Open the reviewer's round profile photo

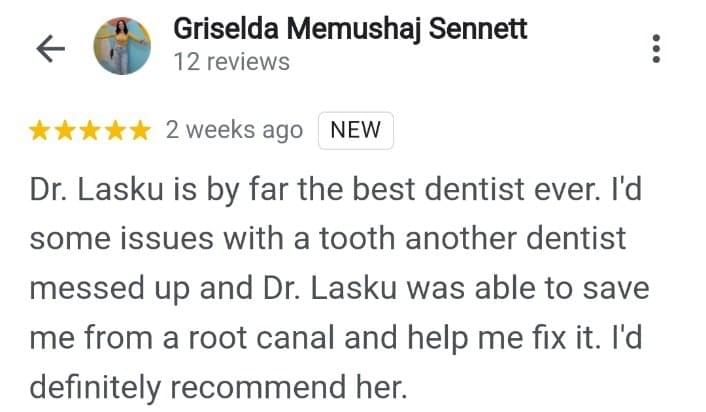click(122, 46)
